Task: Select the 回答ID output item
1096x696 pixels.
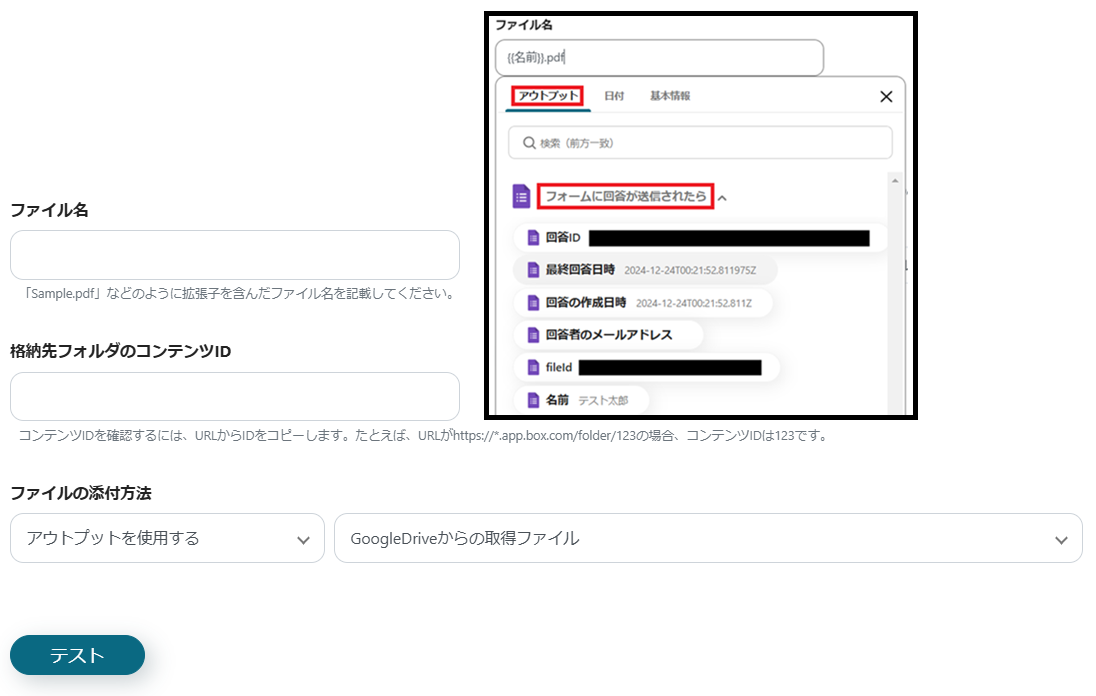Action: coord(701,238)
